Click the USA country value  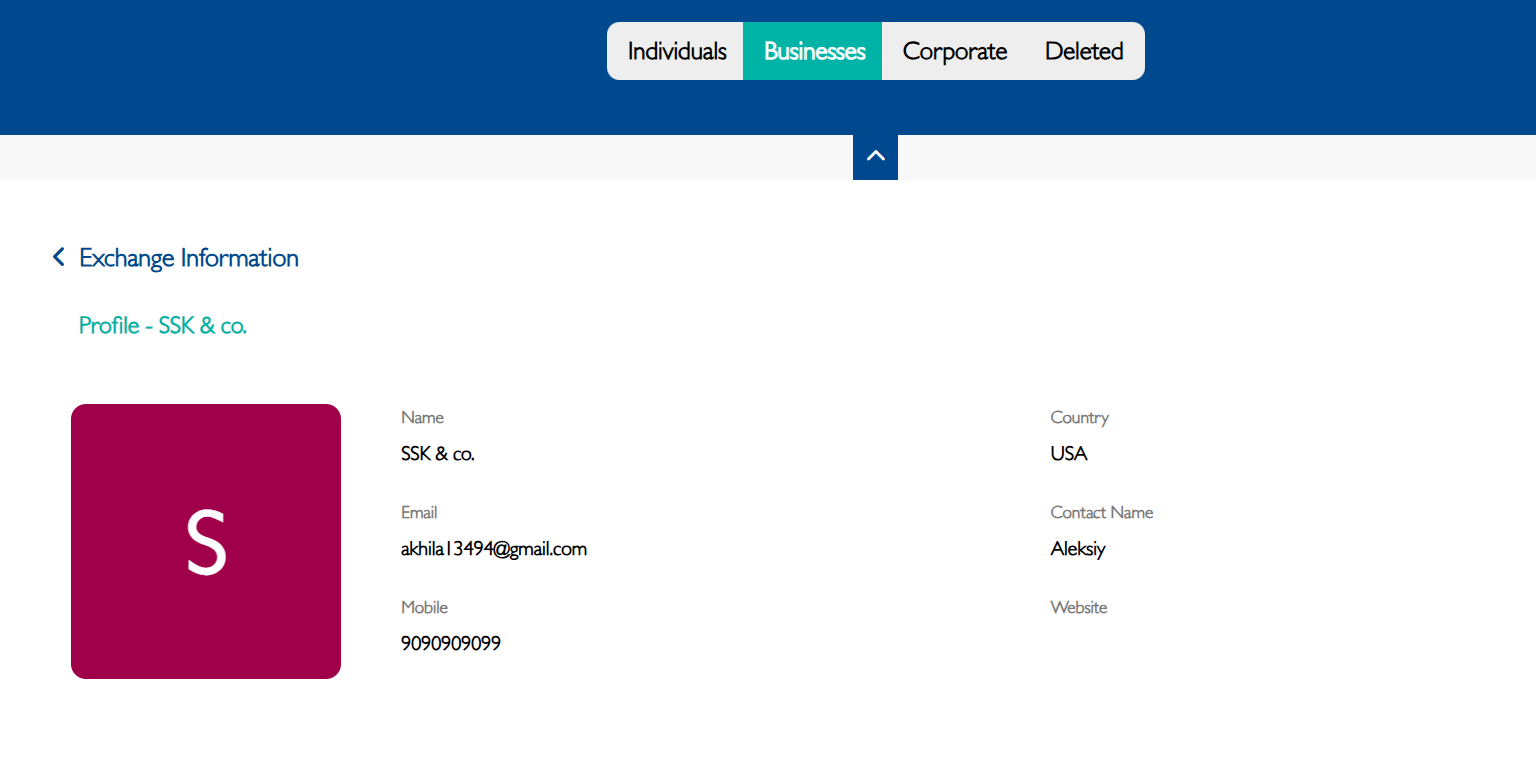[x=1068, y=454]
